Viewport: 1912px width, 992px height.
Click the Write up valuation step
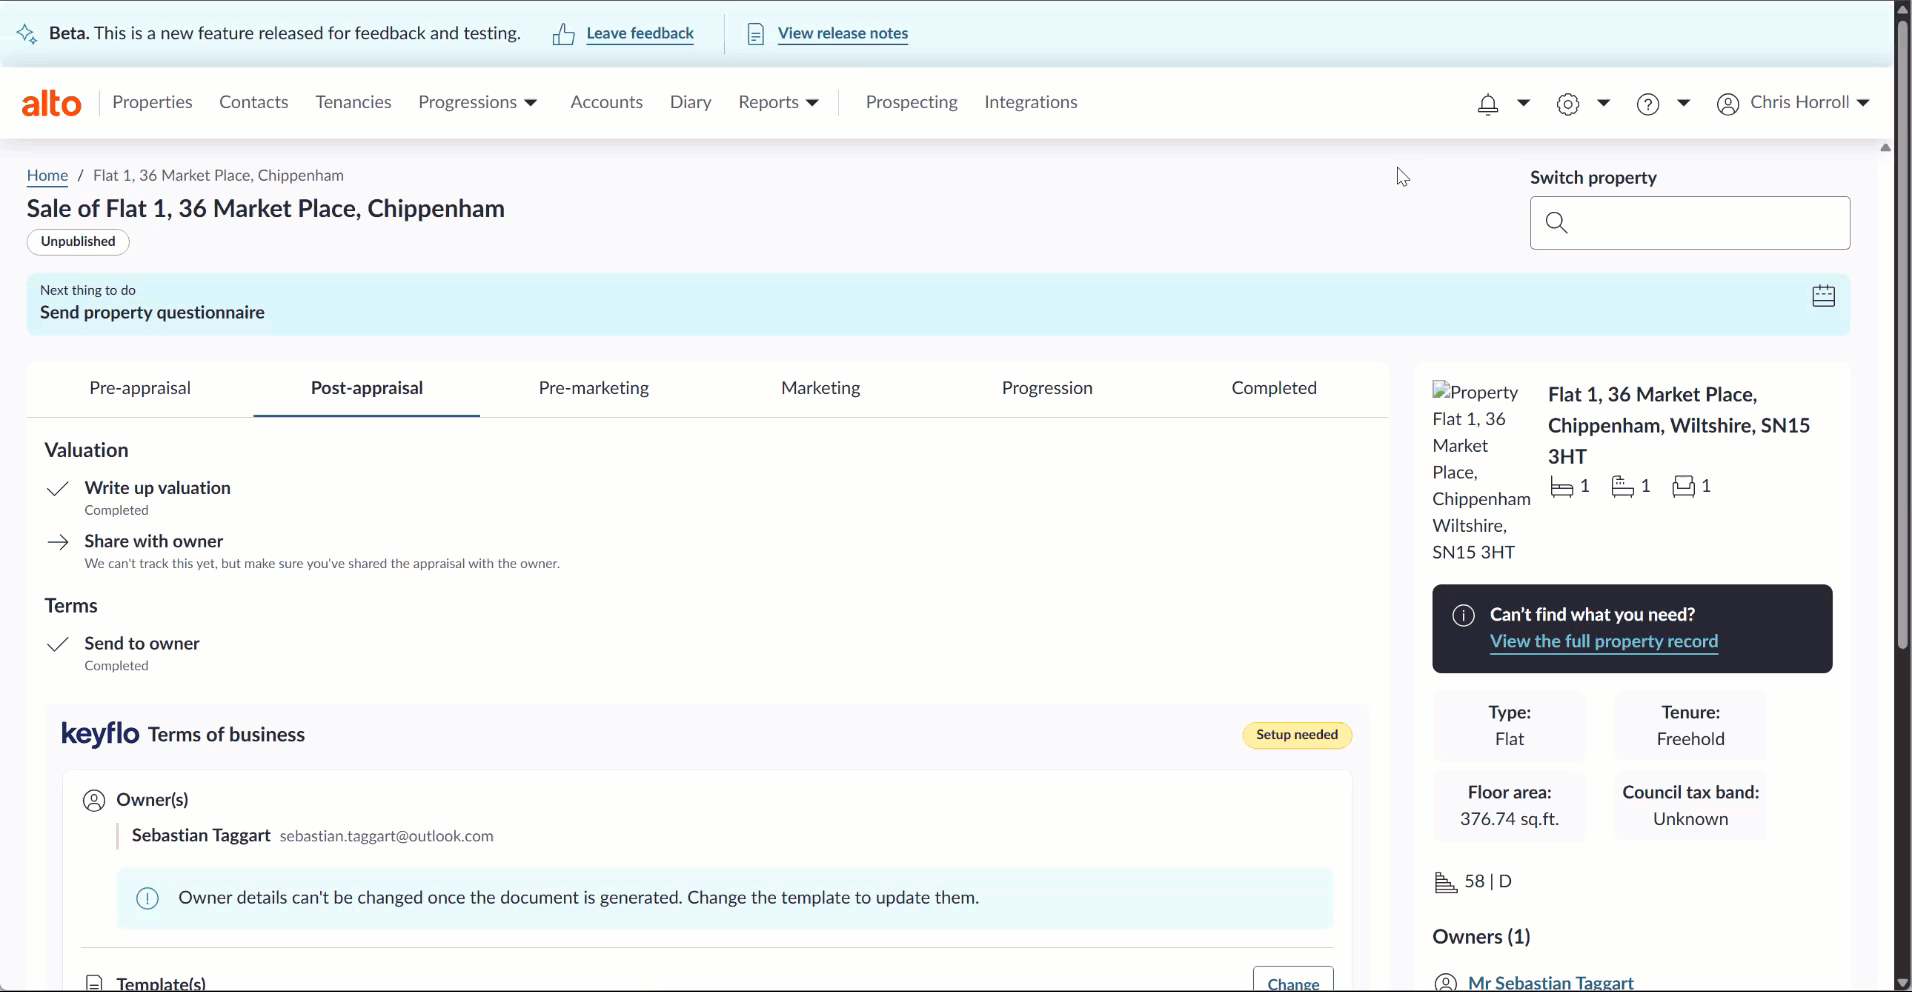point(157,488)
